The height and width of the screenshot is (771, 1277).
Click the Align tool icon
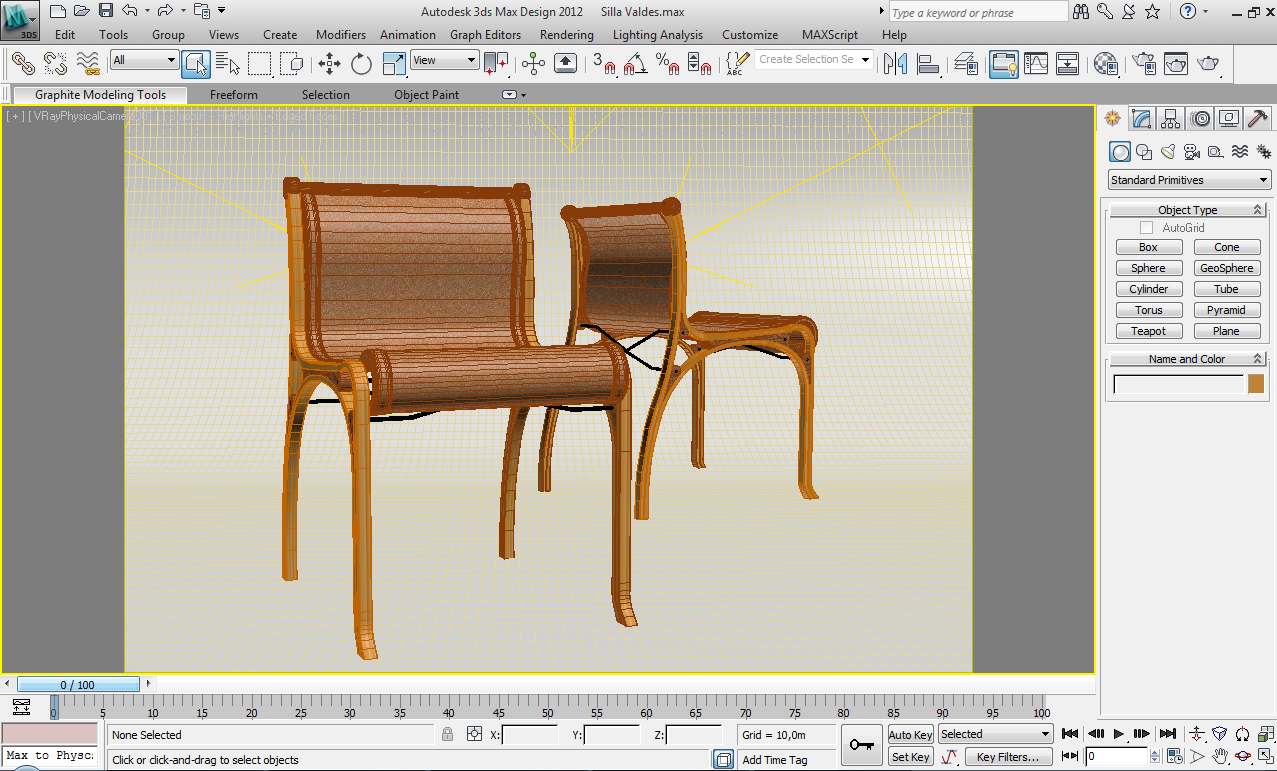pos(929,64)
